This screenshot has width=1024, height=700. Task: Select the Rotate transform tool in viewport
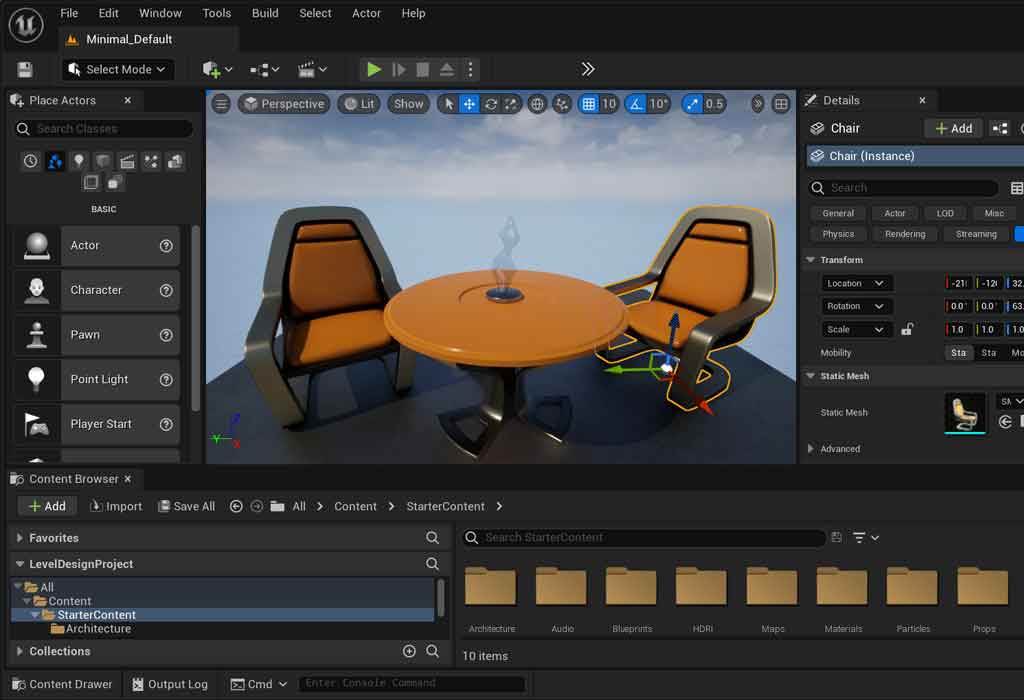pyautogui.click(x=490, y=104)
